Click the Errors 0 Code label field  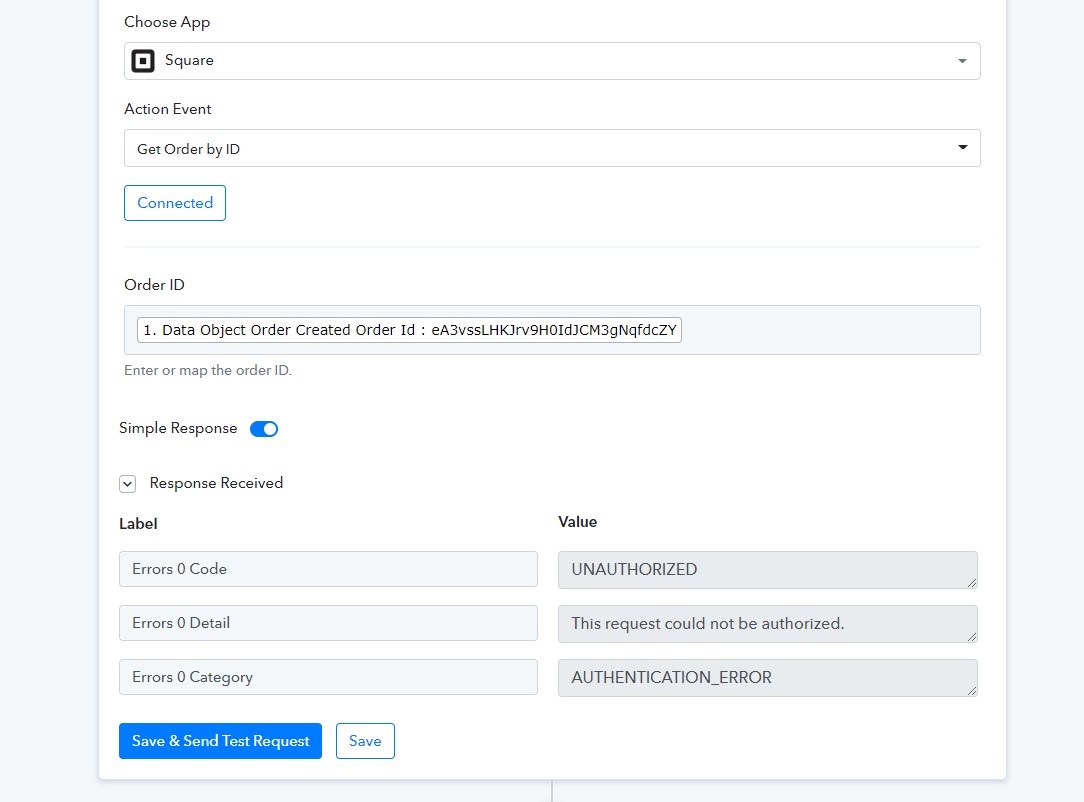(x=328, y=569)
